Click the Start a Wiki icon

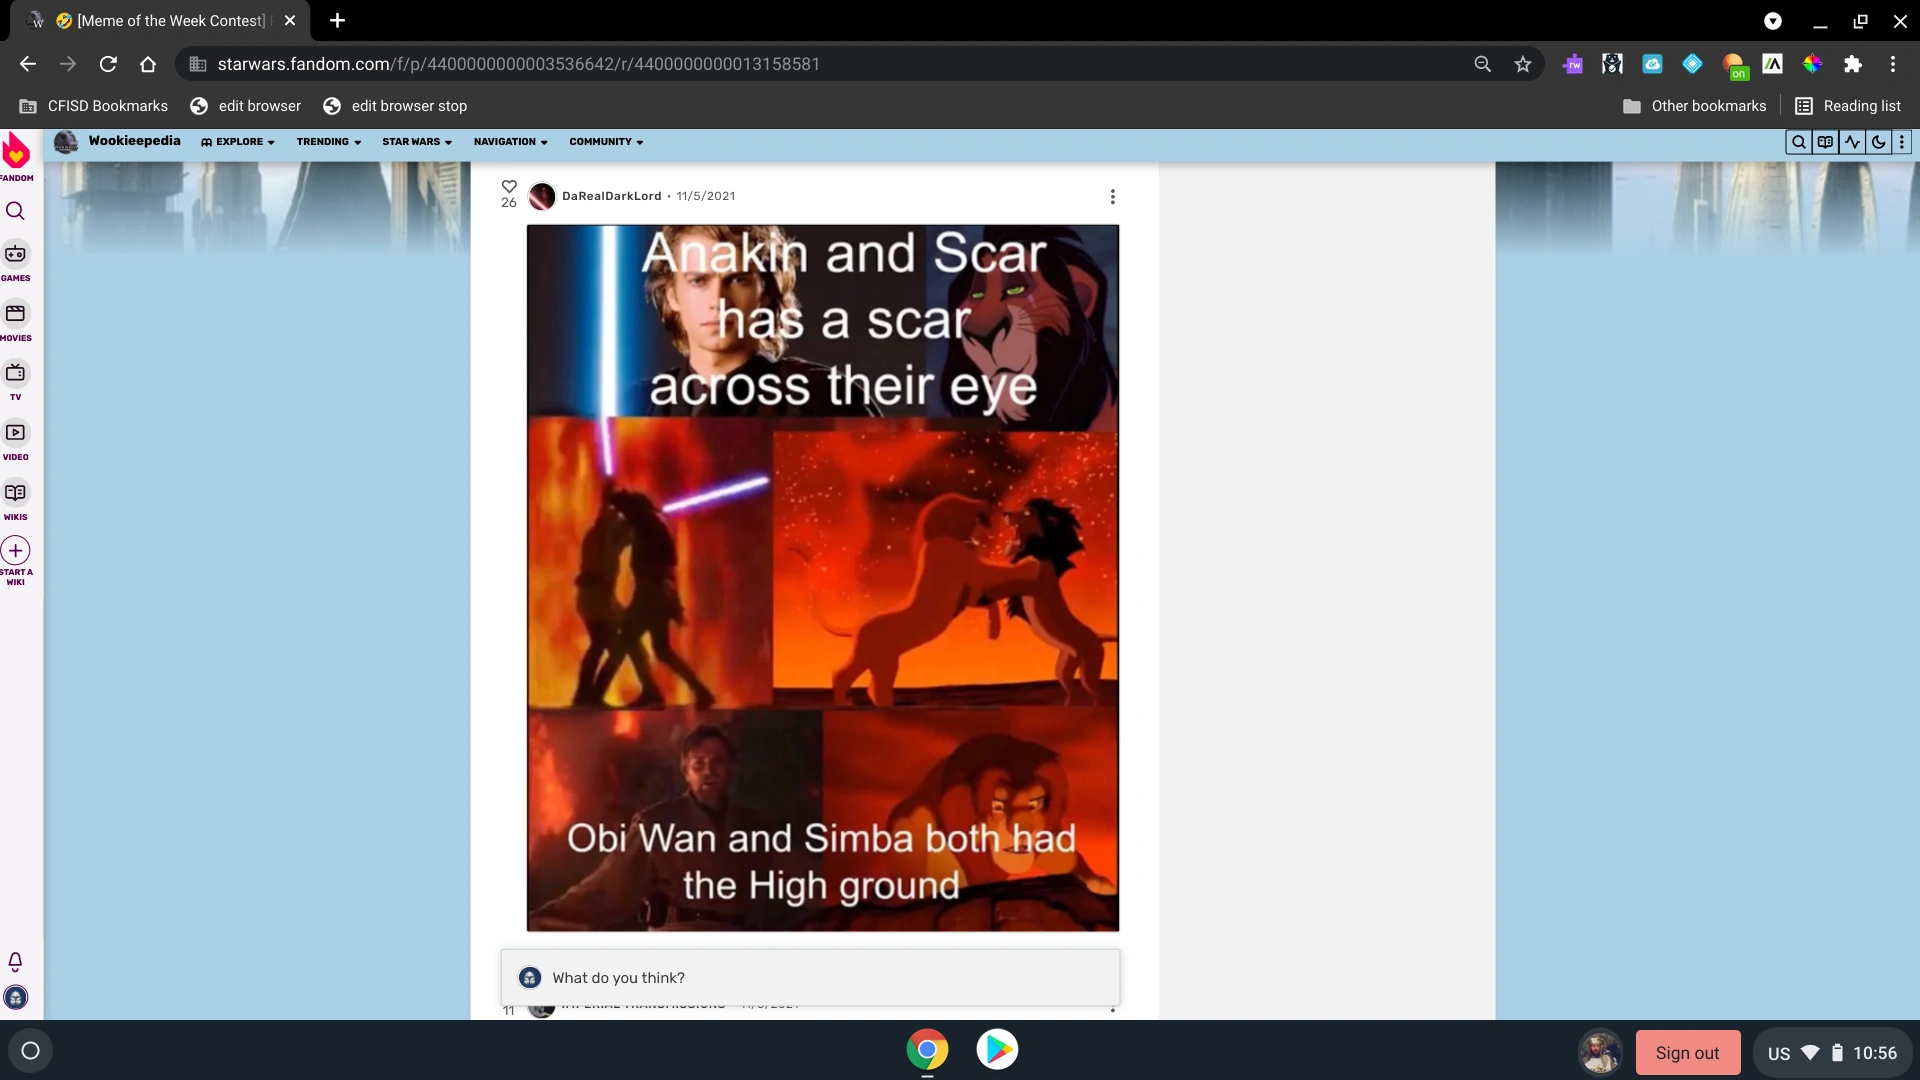point(16,550)
